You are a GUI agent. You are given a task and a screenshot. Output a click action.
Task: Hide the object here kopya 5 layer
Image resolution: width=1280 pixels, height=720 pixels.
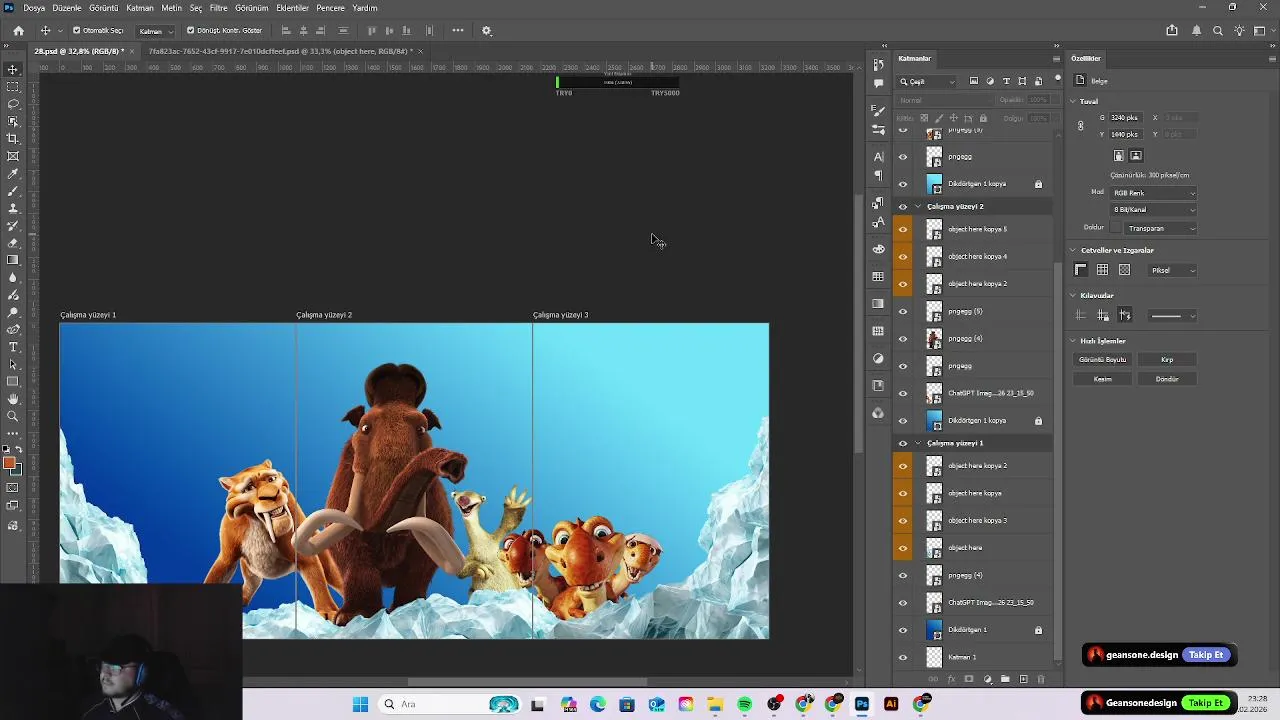click(x=903, y=229)
